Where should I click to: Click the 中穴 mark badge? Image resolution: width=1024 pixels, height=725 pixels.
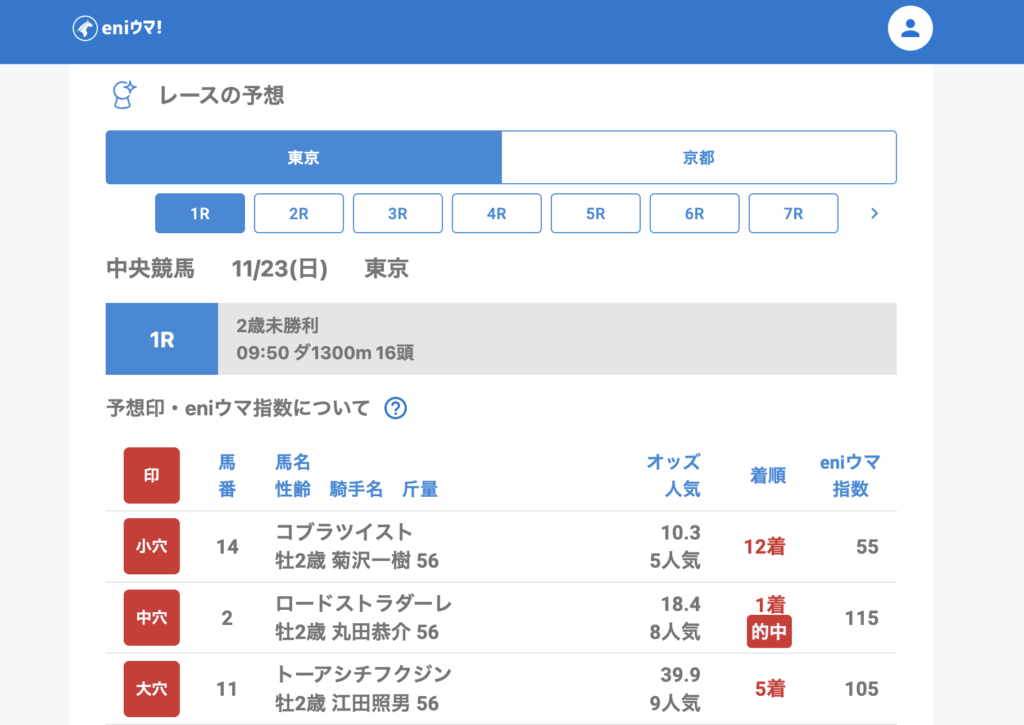pyautogui.click(x=151, y=617)
